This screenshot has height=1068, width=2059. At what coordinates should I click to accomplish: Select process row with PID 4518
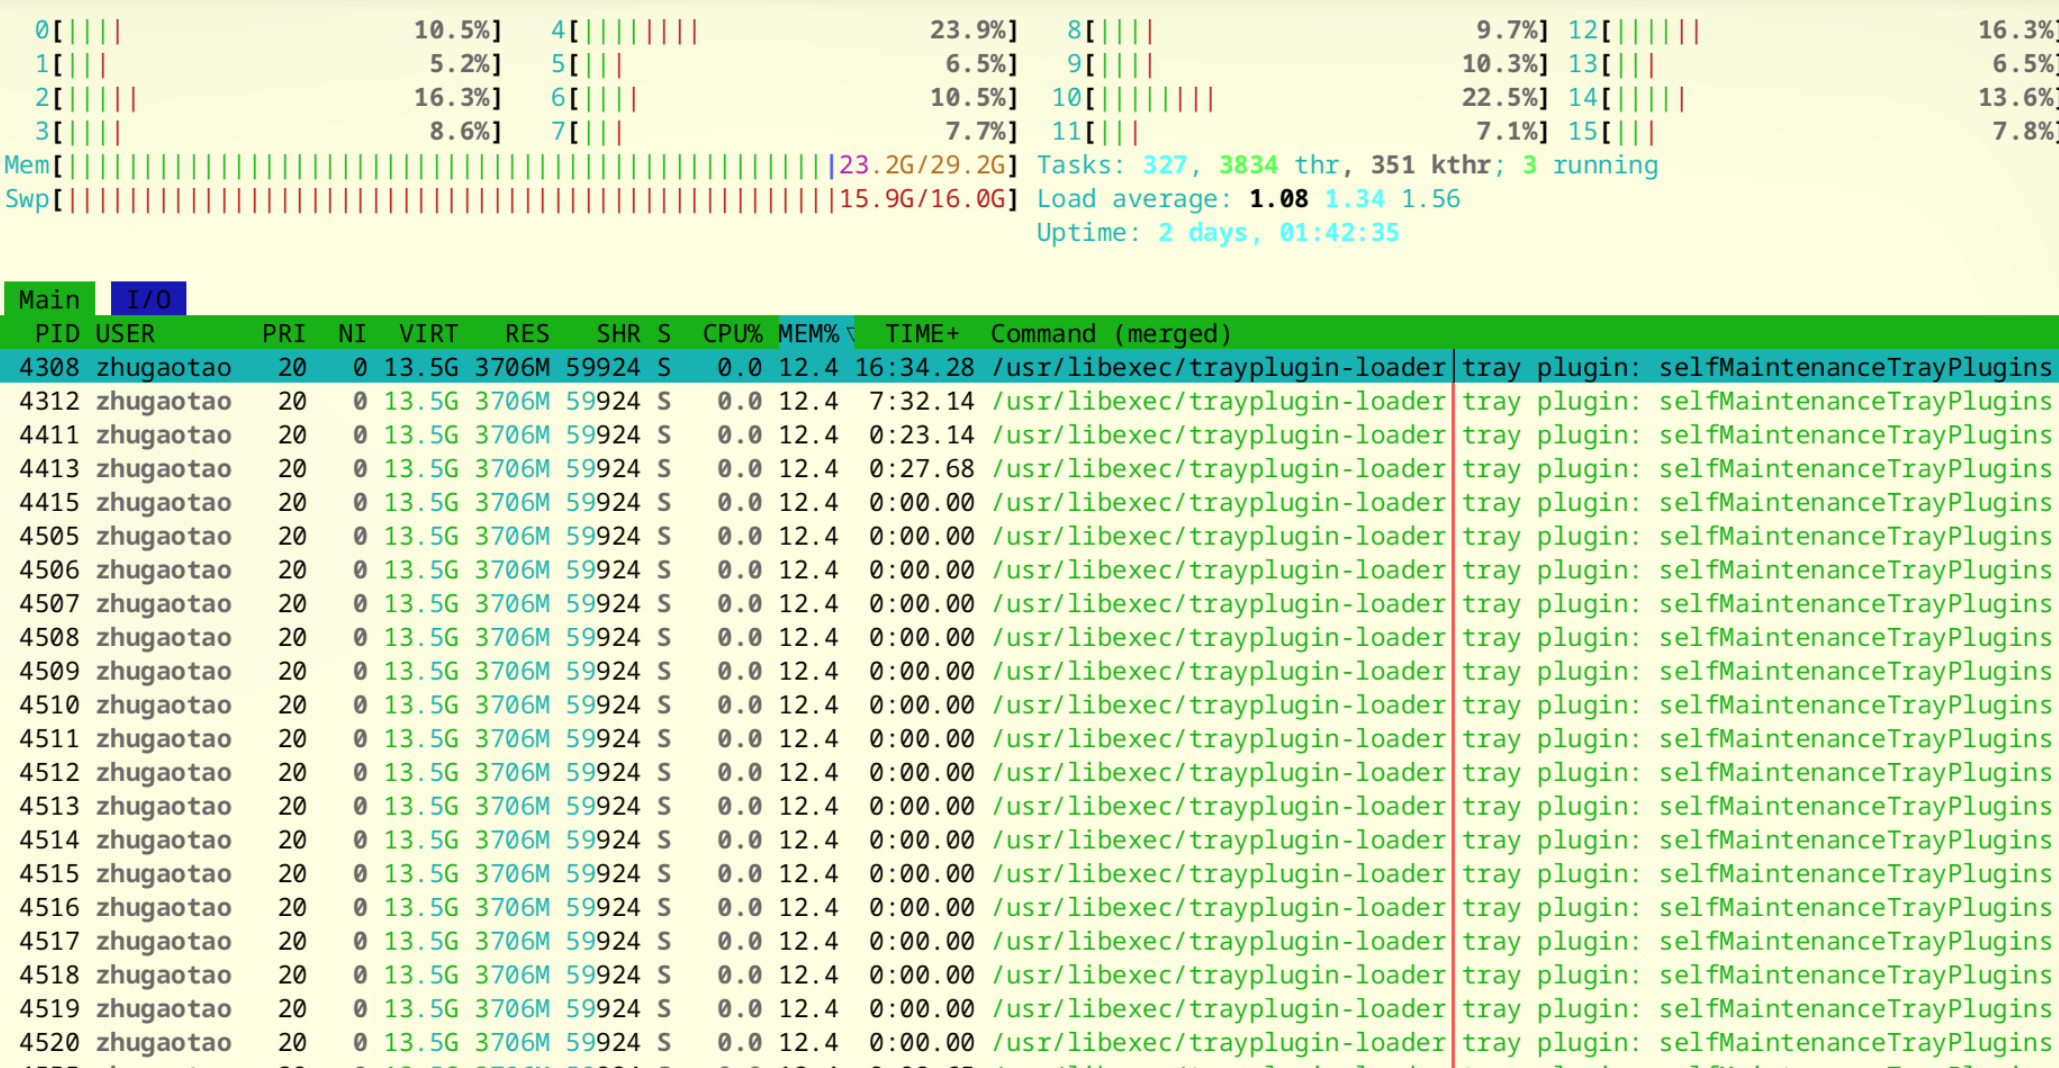(x=1029, y=975)
